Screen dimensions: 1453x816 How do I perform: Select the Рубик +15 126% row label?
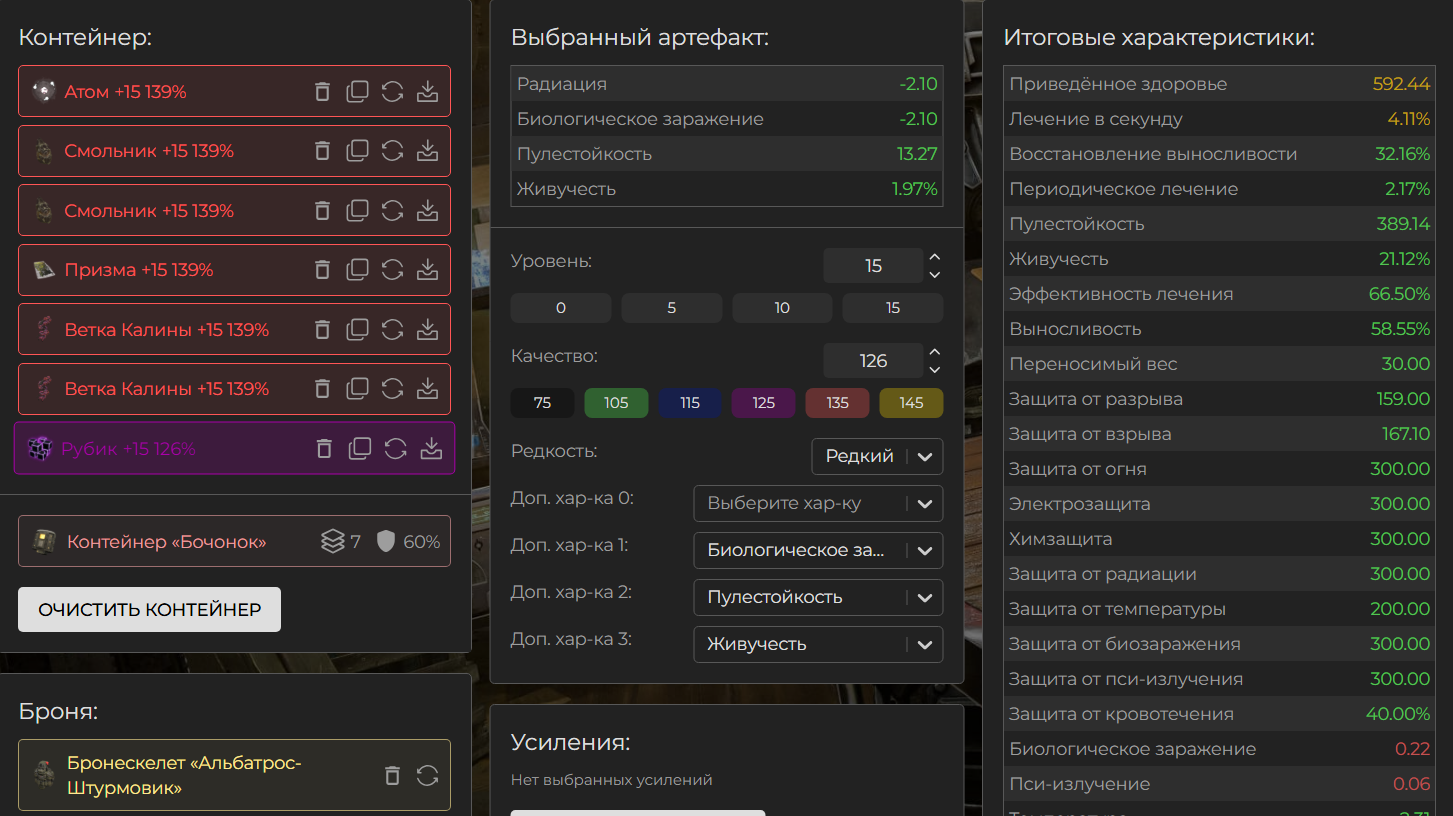click(x=128, y=449)
